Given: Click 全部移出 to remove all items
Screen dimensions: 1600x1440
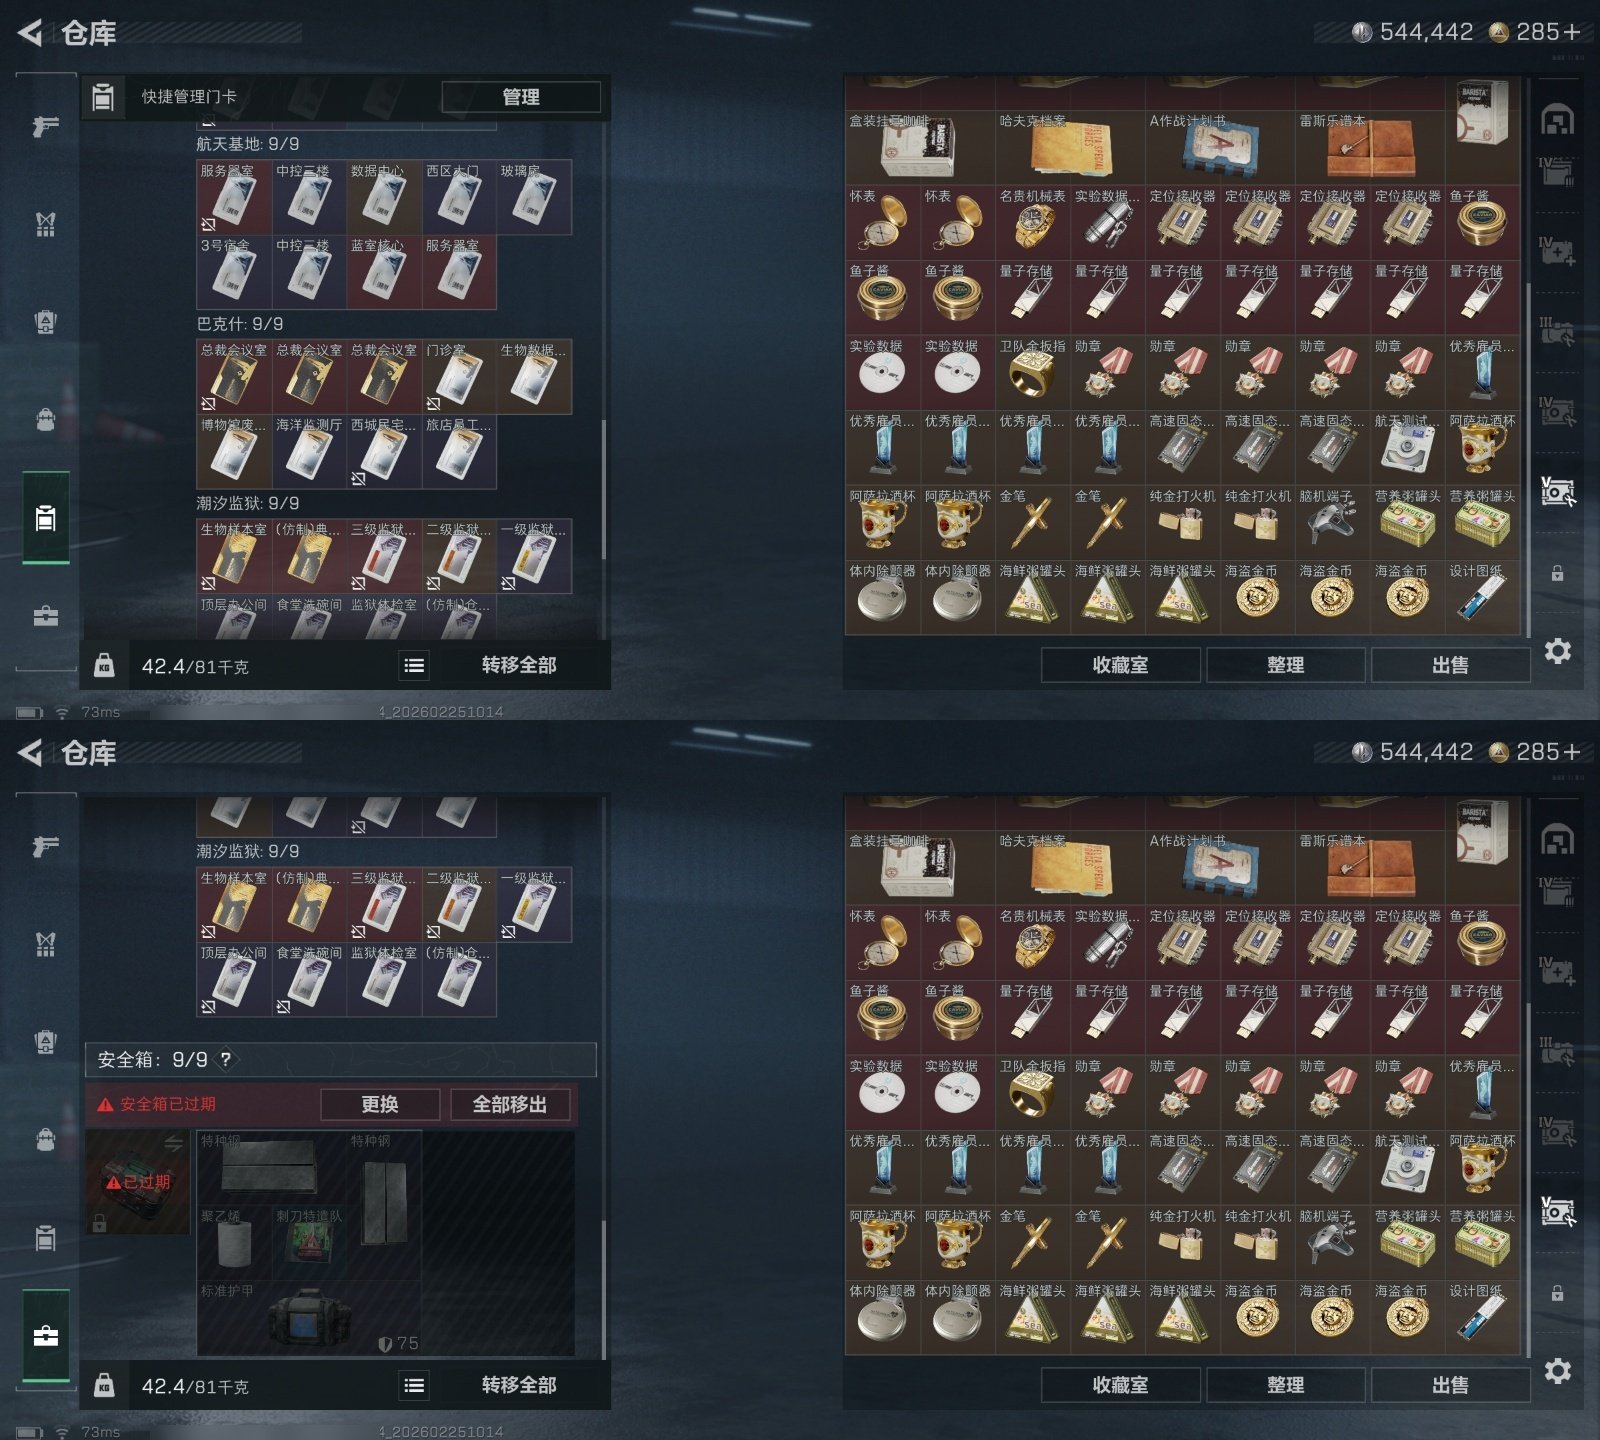Looking at the screenshot, I should [510, 1104].
